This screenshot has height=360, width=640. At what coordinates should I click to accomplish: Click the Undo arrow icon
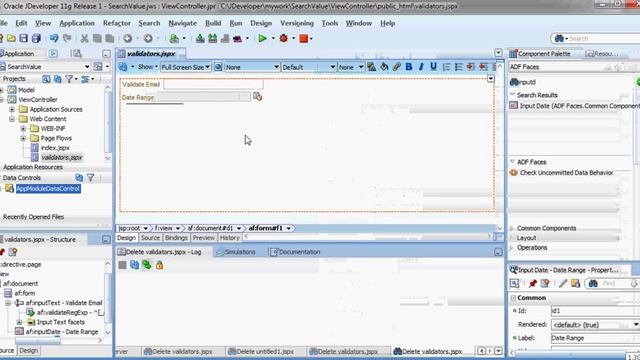54,38
